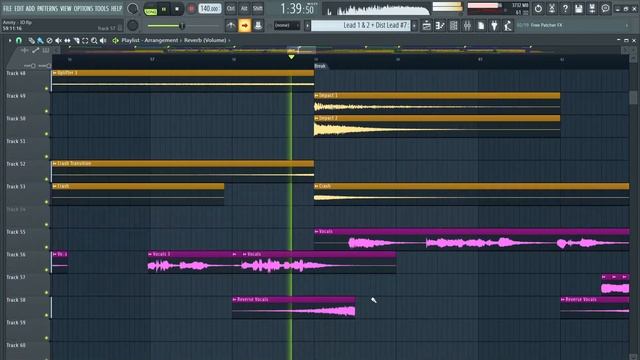Screen dimensions: 640x360
Task: Stop playback with the transport stop button
Action: (x=177, y=9)
